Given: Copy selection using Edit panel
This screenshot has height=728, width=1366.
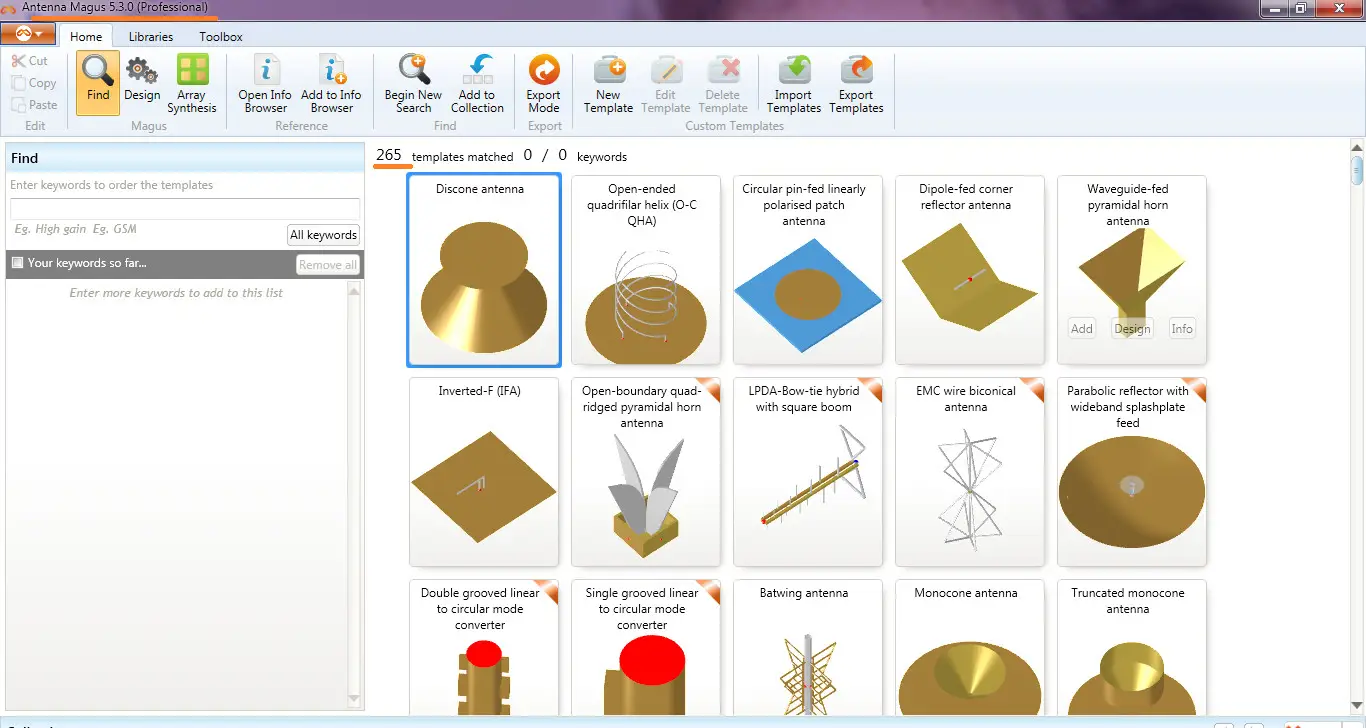Looking at the screenshot, I should point(34,82).
